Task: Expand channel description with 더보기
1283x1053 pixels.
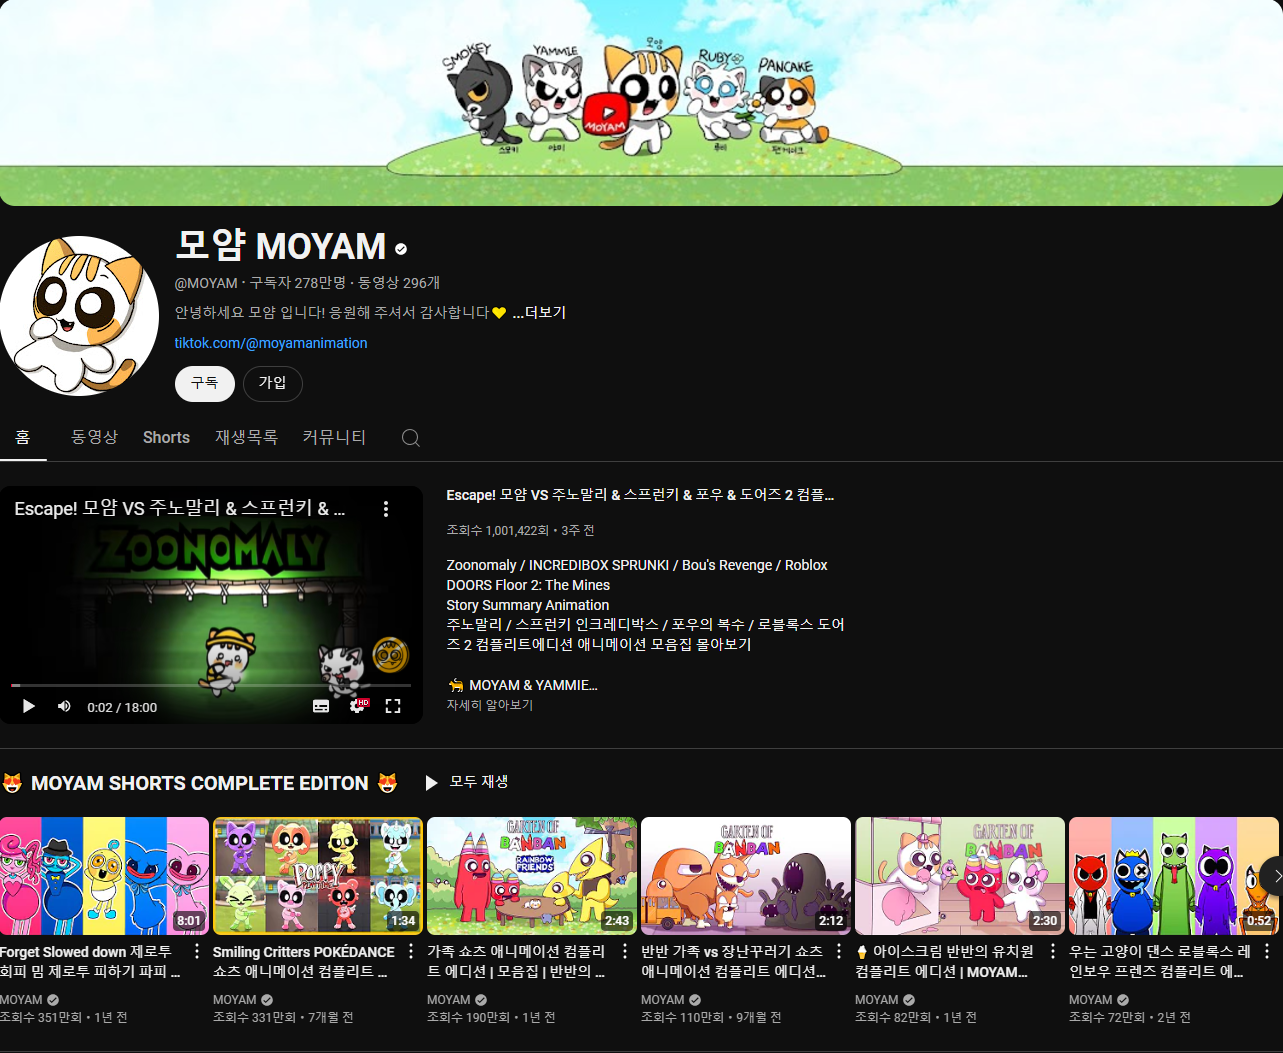Action: 539,313
